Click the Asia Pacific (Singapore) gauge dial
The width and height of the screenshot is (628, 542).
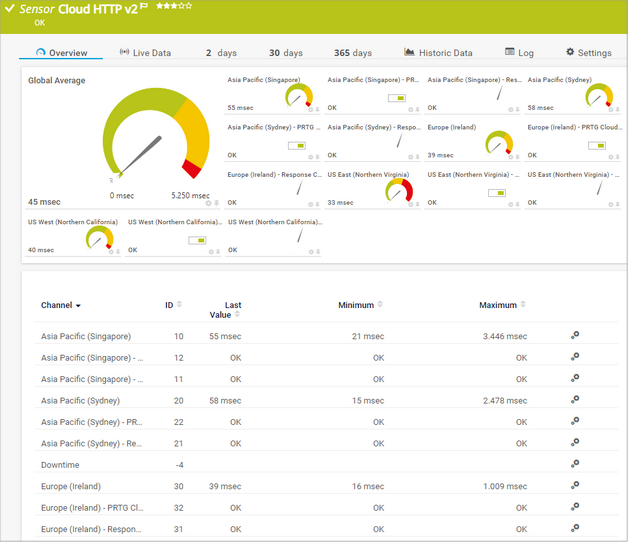coord(297,97)
